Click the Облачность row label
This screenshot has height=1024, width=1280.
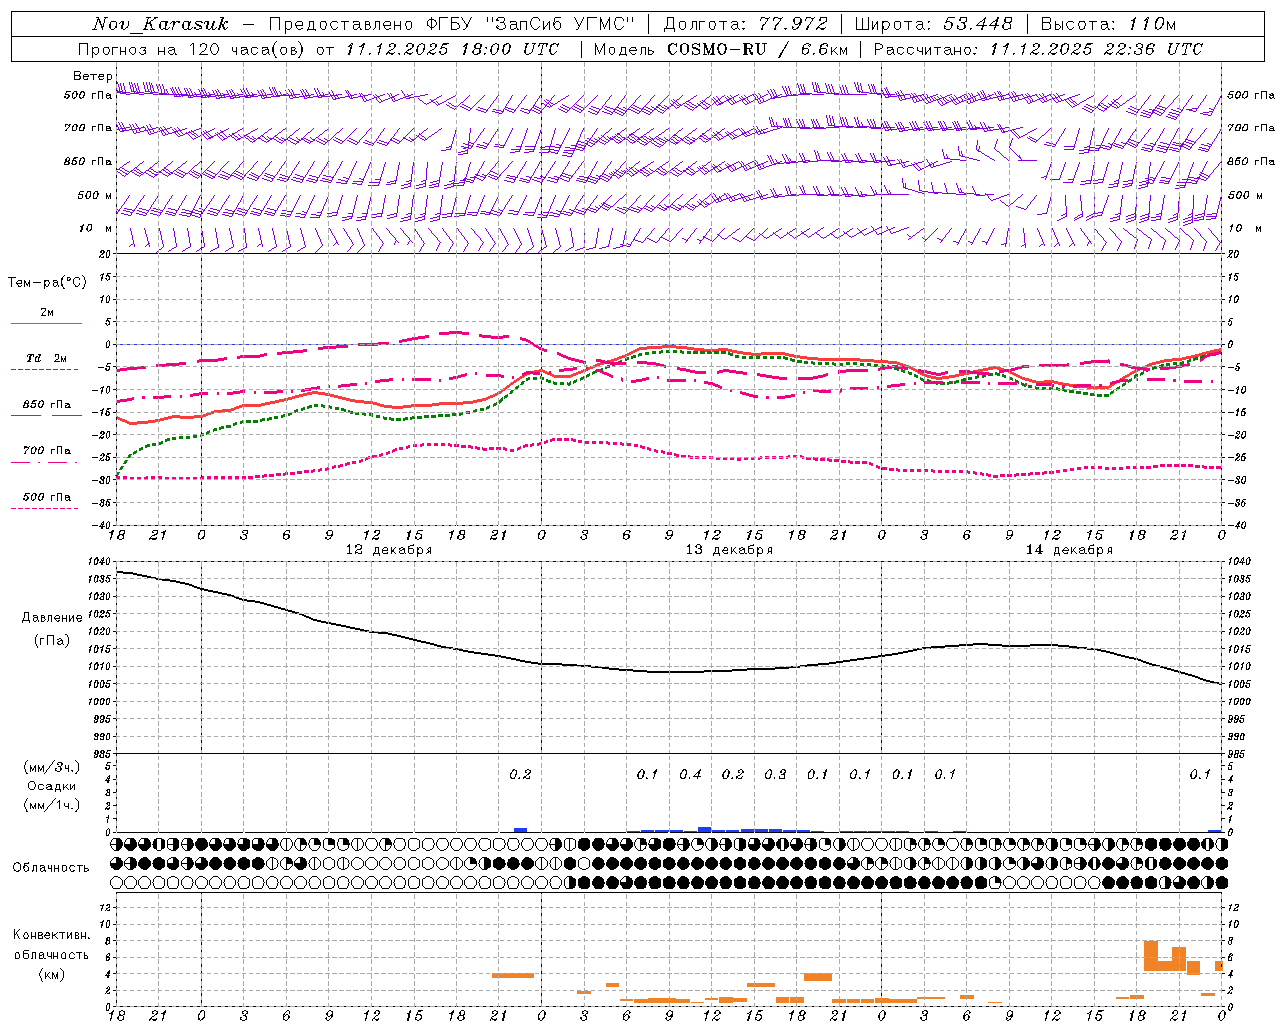(51, 867)
